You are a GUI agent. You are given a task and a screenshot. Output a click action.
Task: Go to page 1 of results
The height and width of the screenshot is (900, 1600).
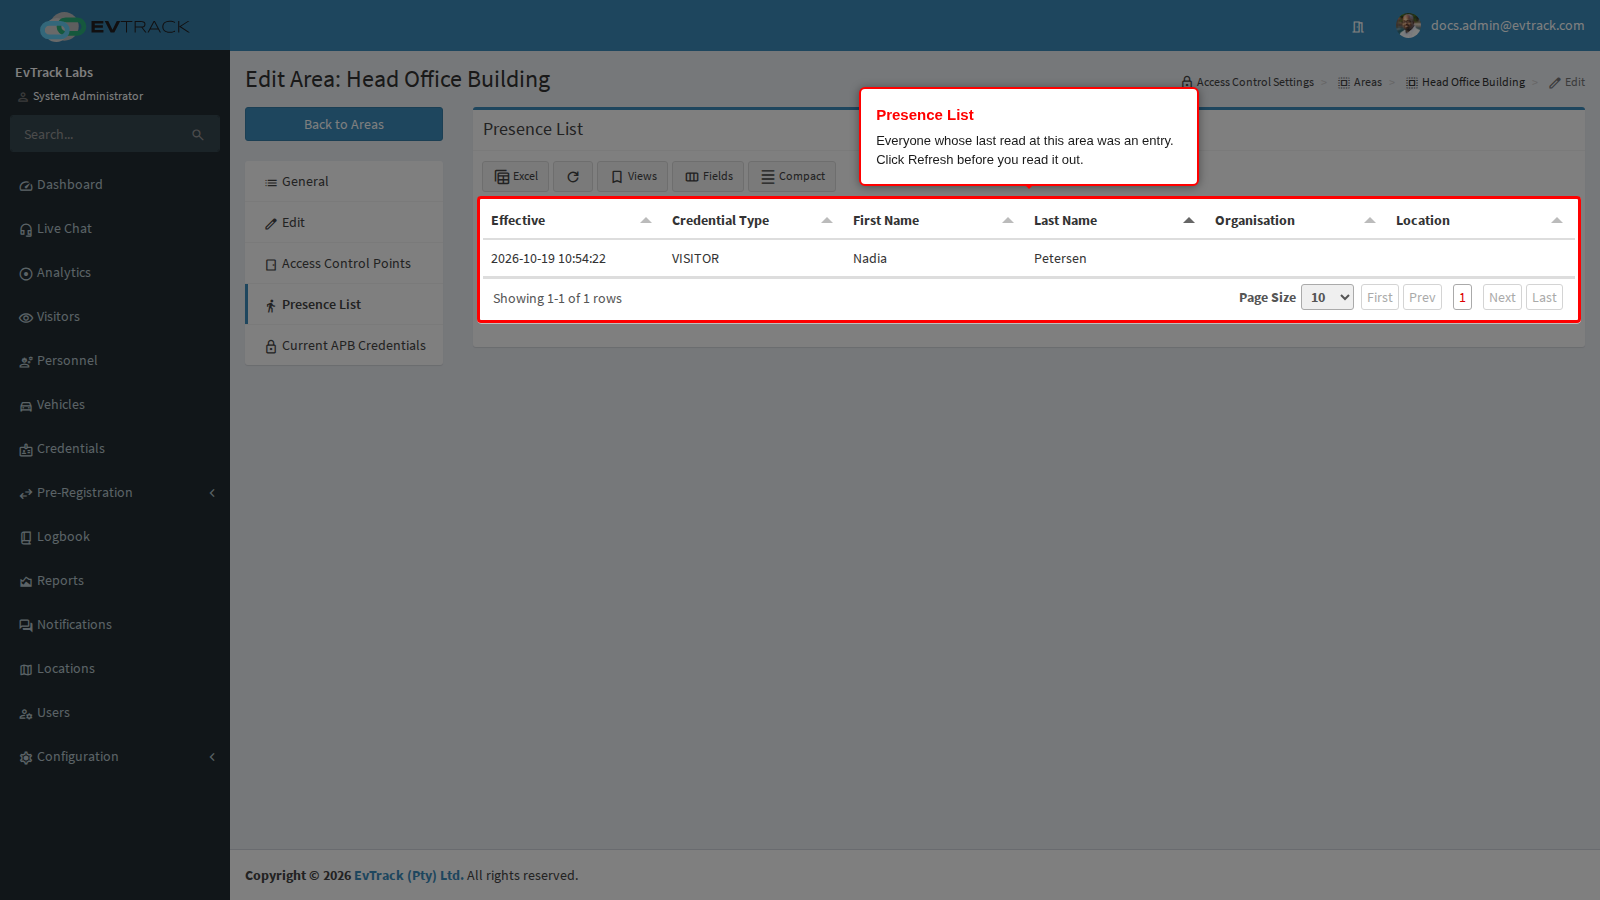[x=1462, y=297]
